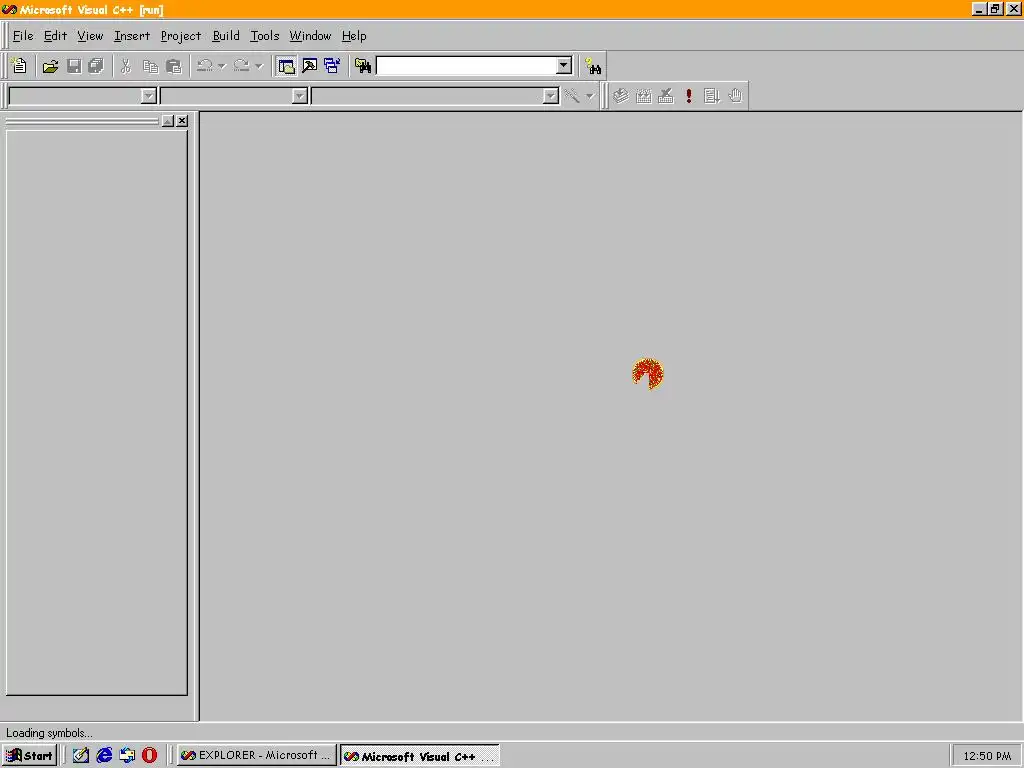Create a new text file
This screenshot has height=768, width=1024.
coord(19,66)
